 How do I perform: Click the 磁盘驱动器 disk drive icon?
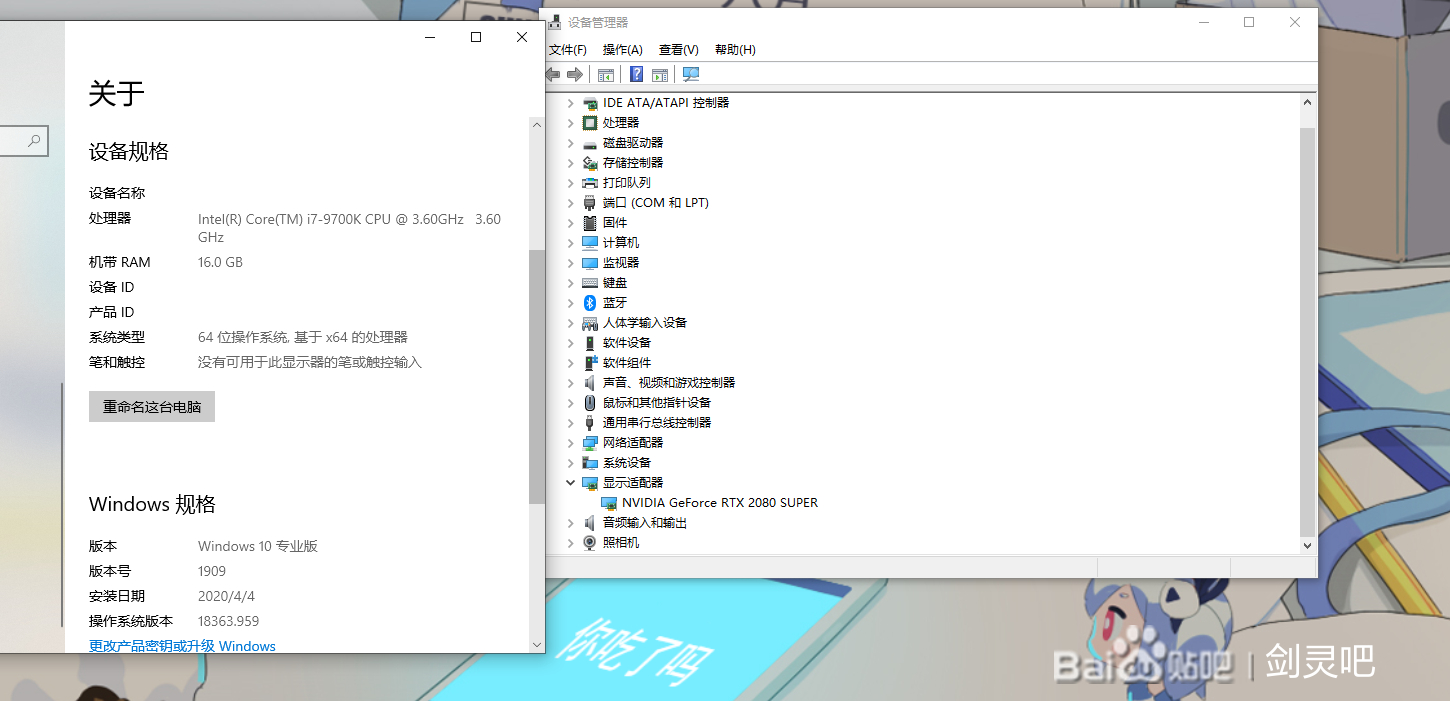pyautogui.click(x=590, y=143)
